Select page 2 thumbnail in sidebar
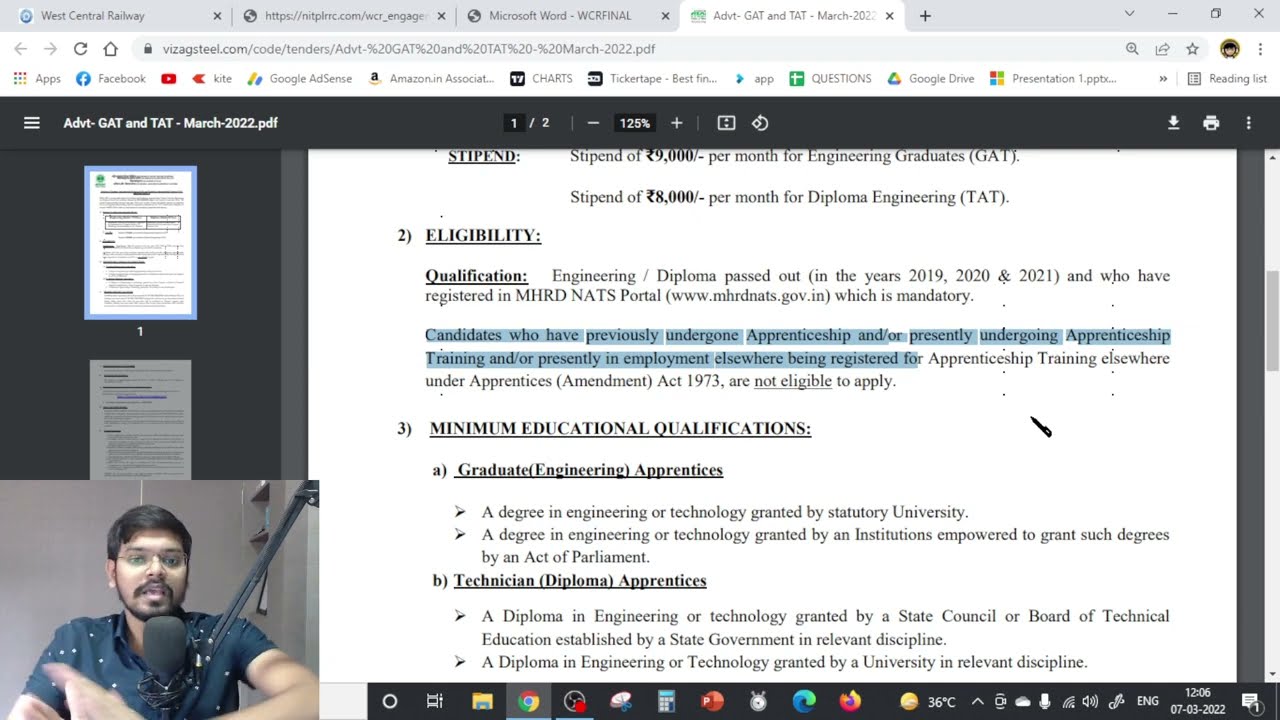The width and height of the screenshot is (1280, 720). 140,420
